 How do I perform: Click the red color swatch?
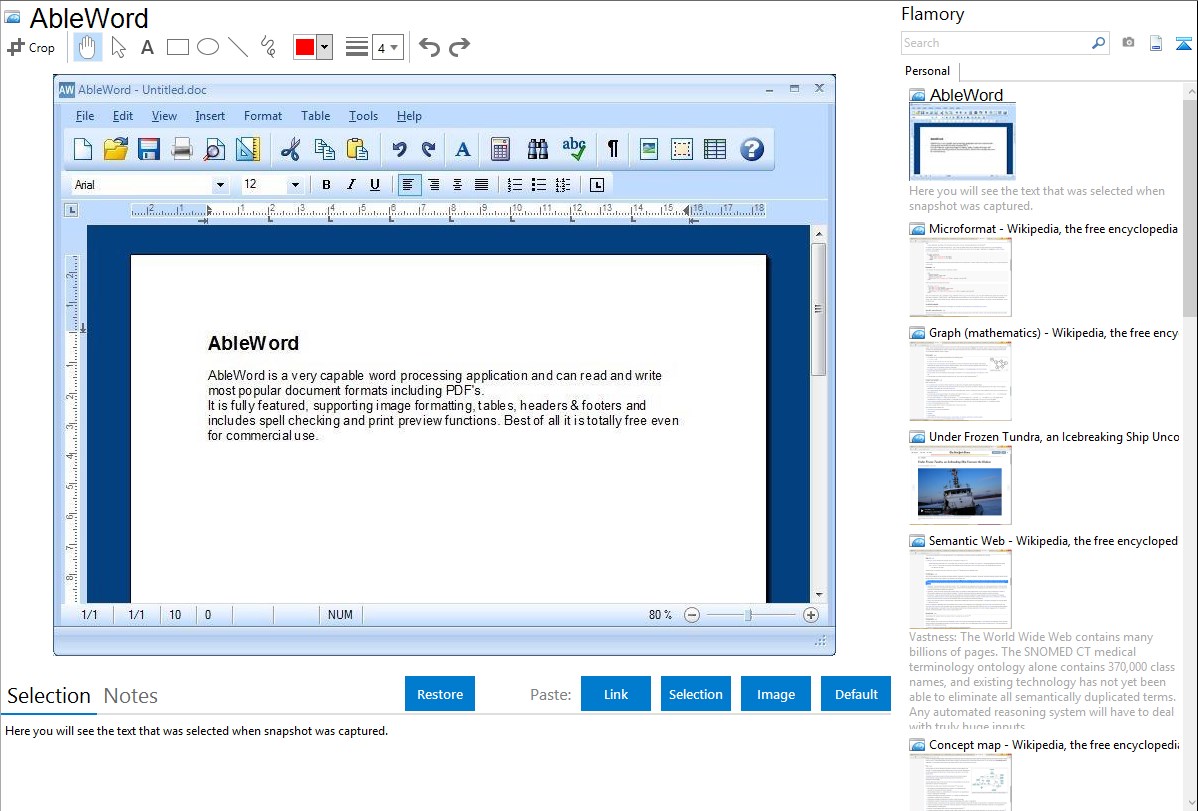point(305,47)
